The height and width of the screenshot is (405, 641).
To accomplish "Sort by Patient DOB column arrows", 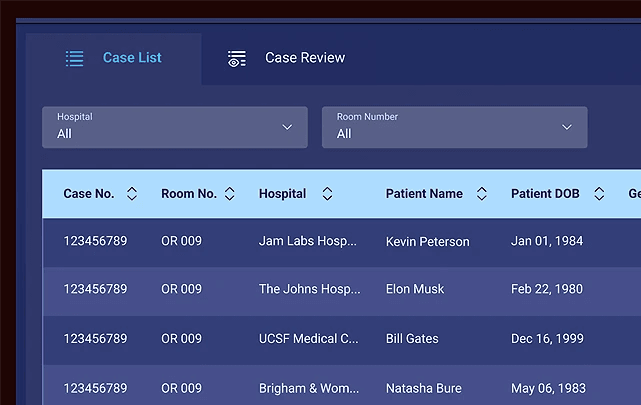I will (x=599, y=194).
